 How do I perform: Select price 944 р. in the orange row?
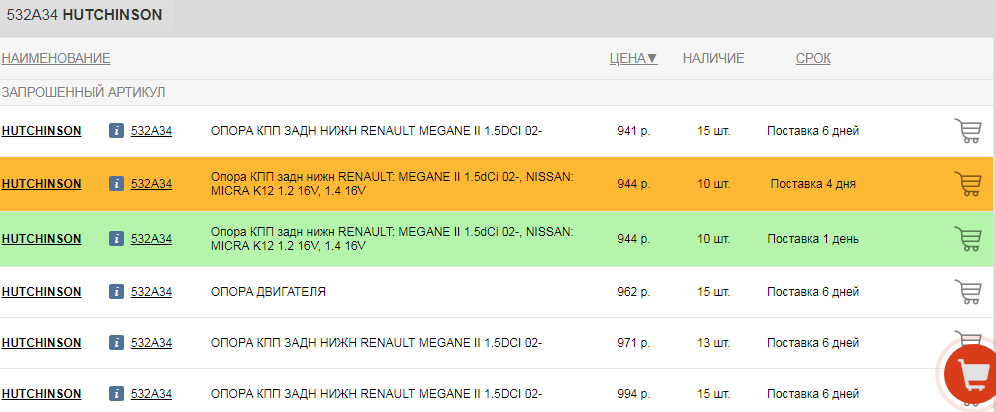click(x=634, y=183)
